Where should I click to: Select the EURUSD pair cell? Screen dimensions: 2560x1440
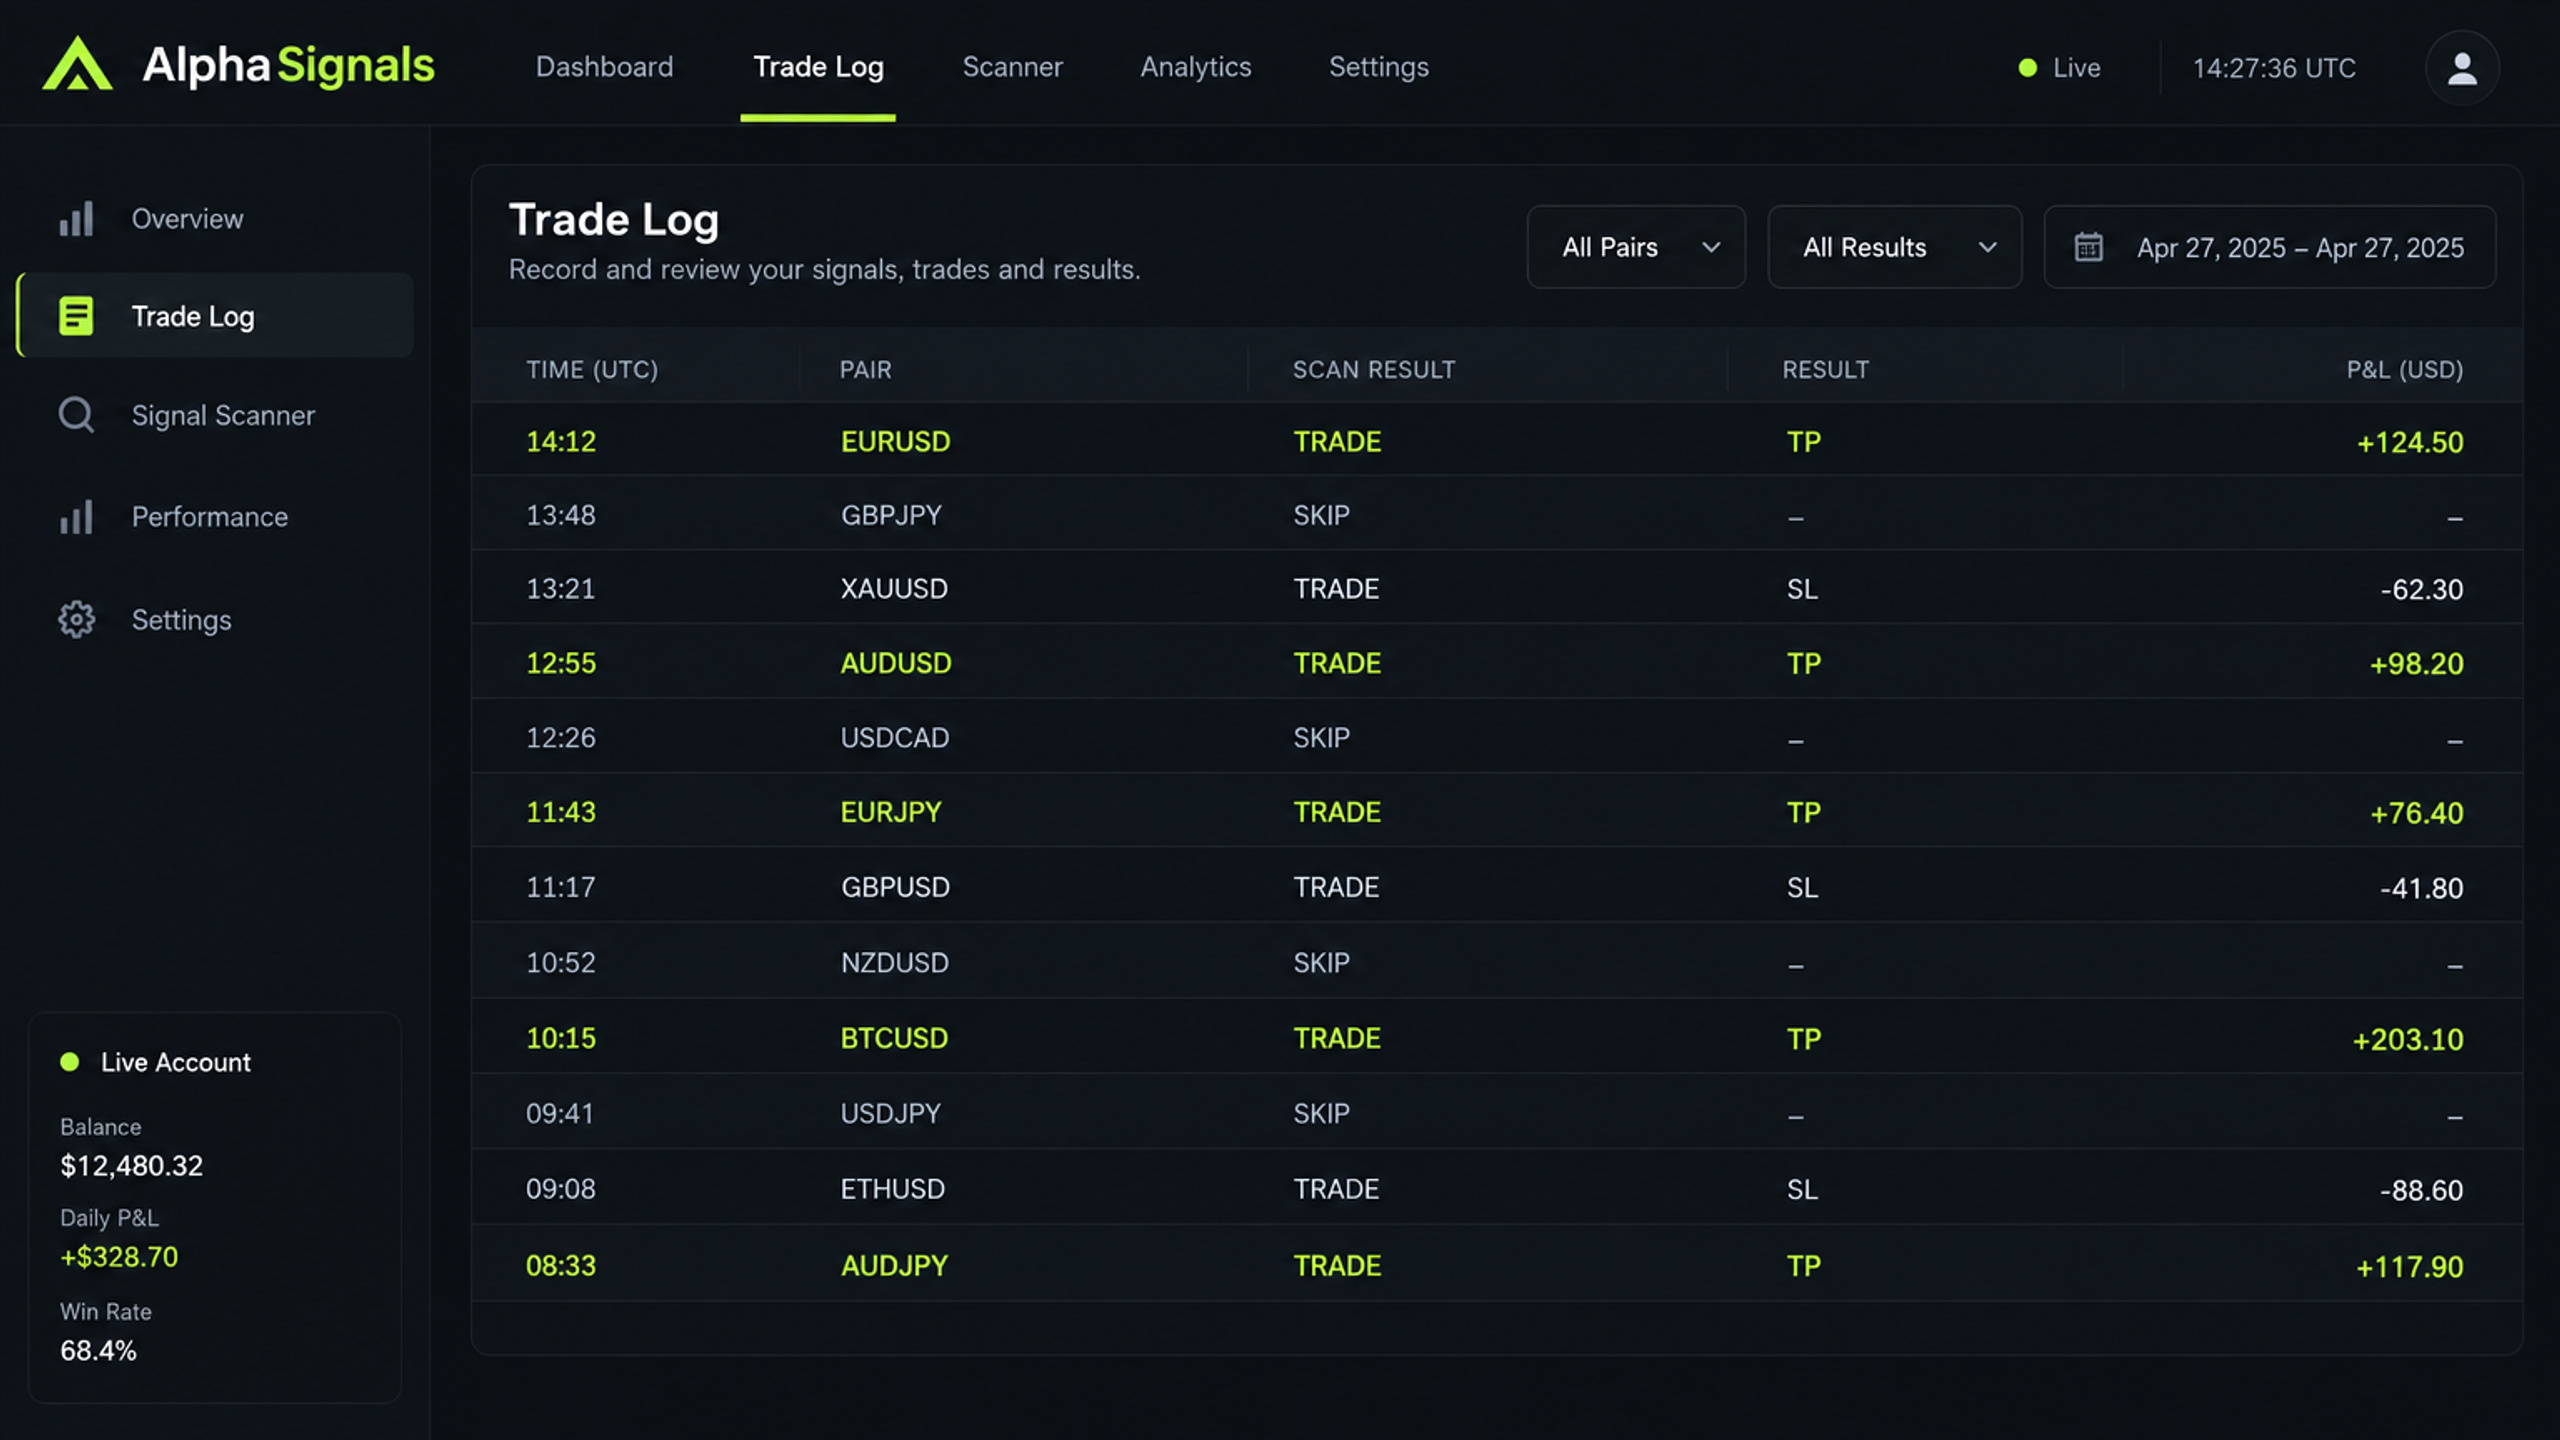(x=895, y=442)
